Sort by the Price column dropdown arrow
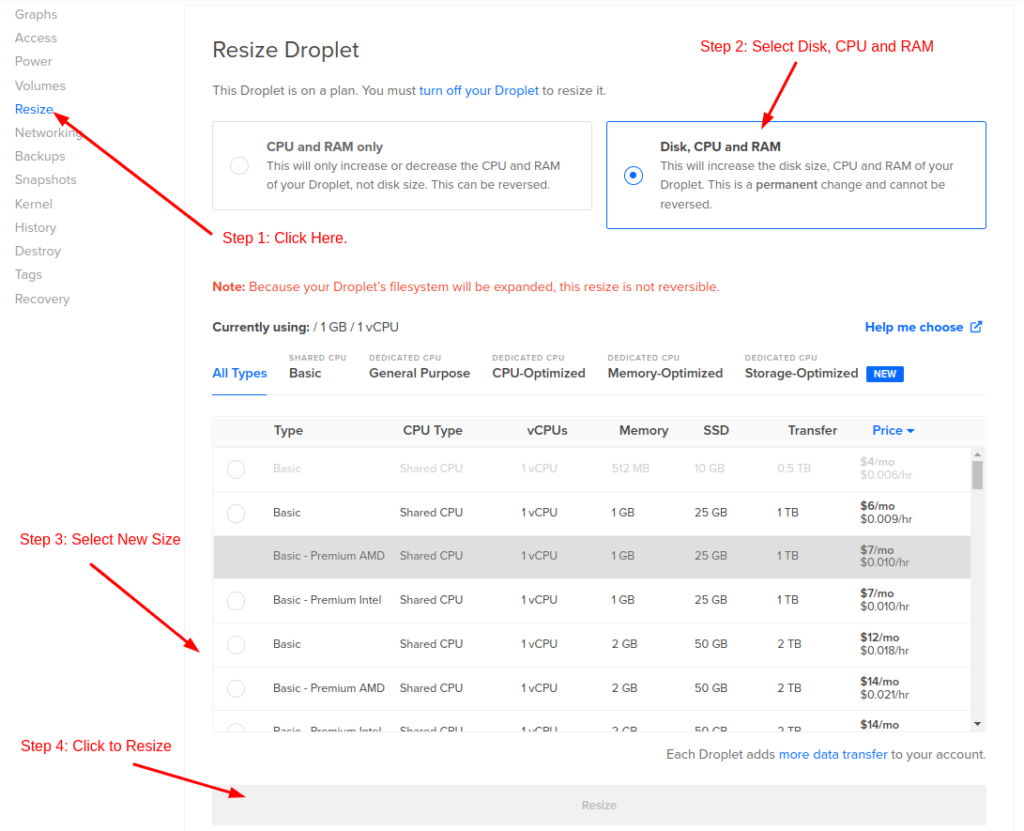Viewport: 1024px width, 831px height. point(910,431)
